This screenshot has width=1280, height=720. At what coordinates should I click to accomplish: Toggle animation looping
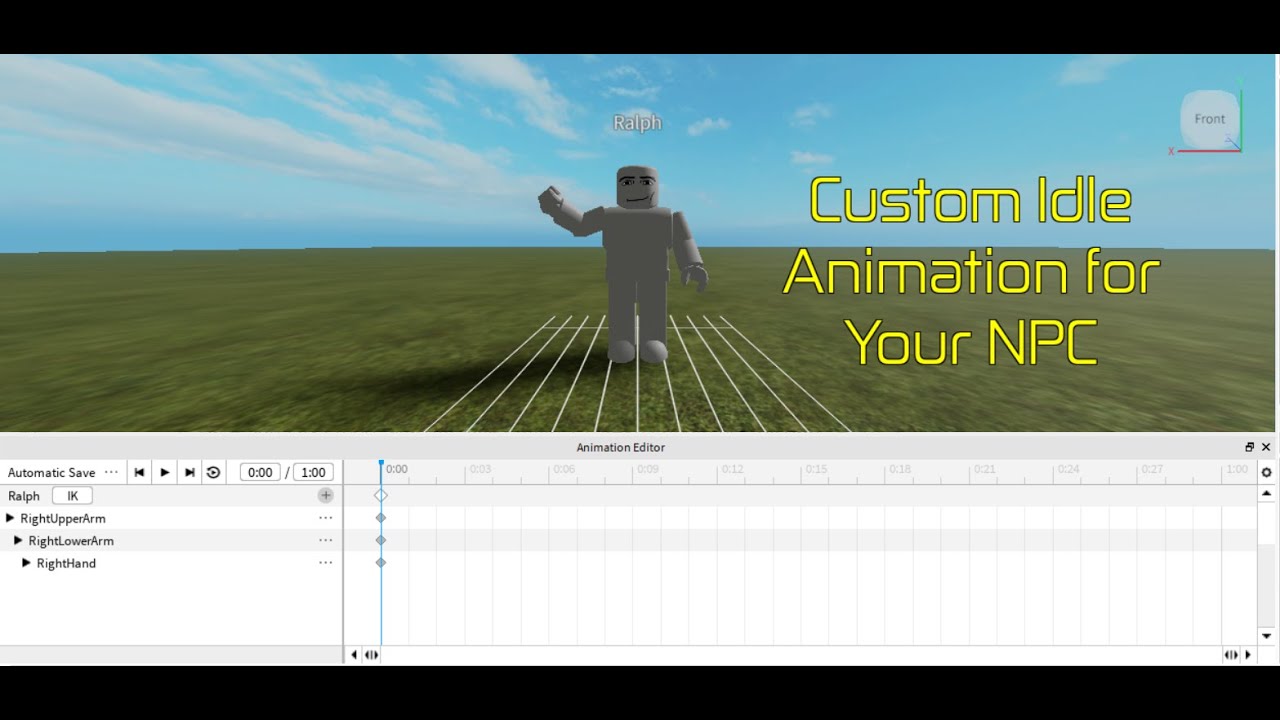[x=213, y=472]
